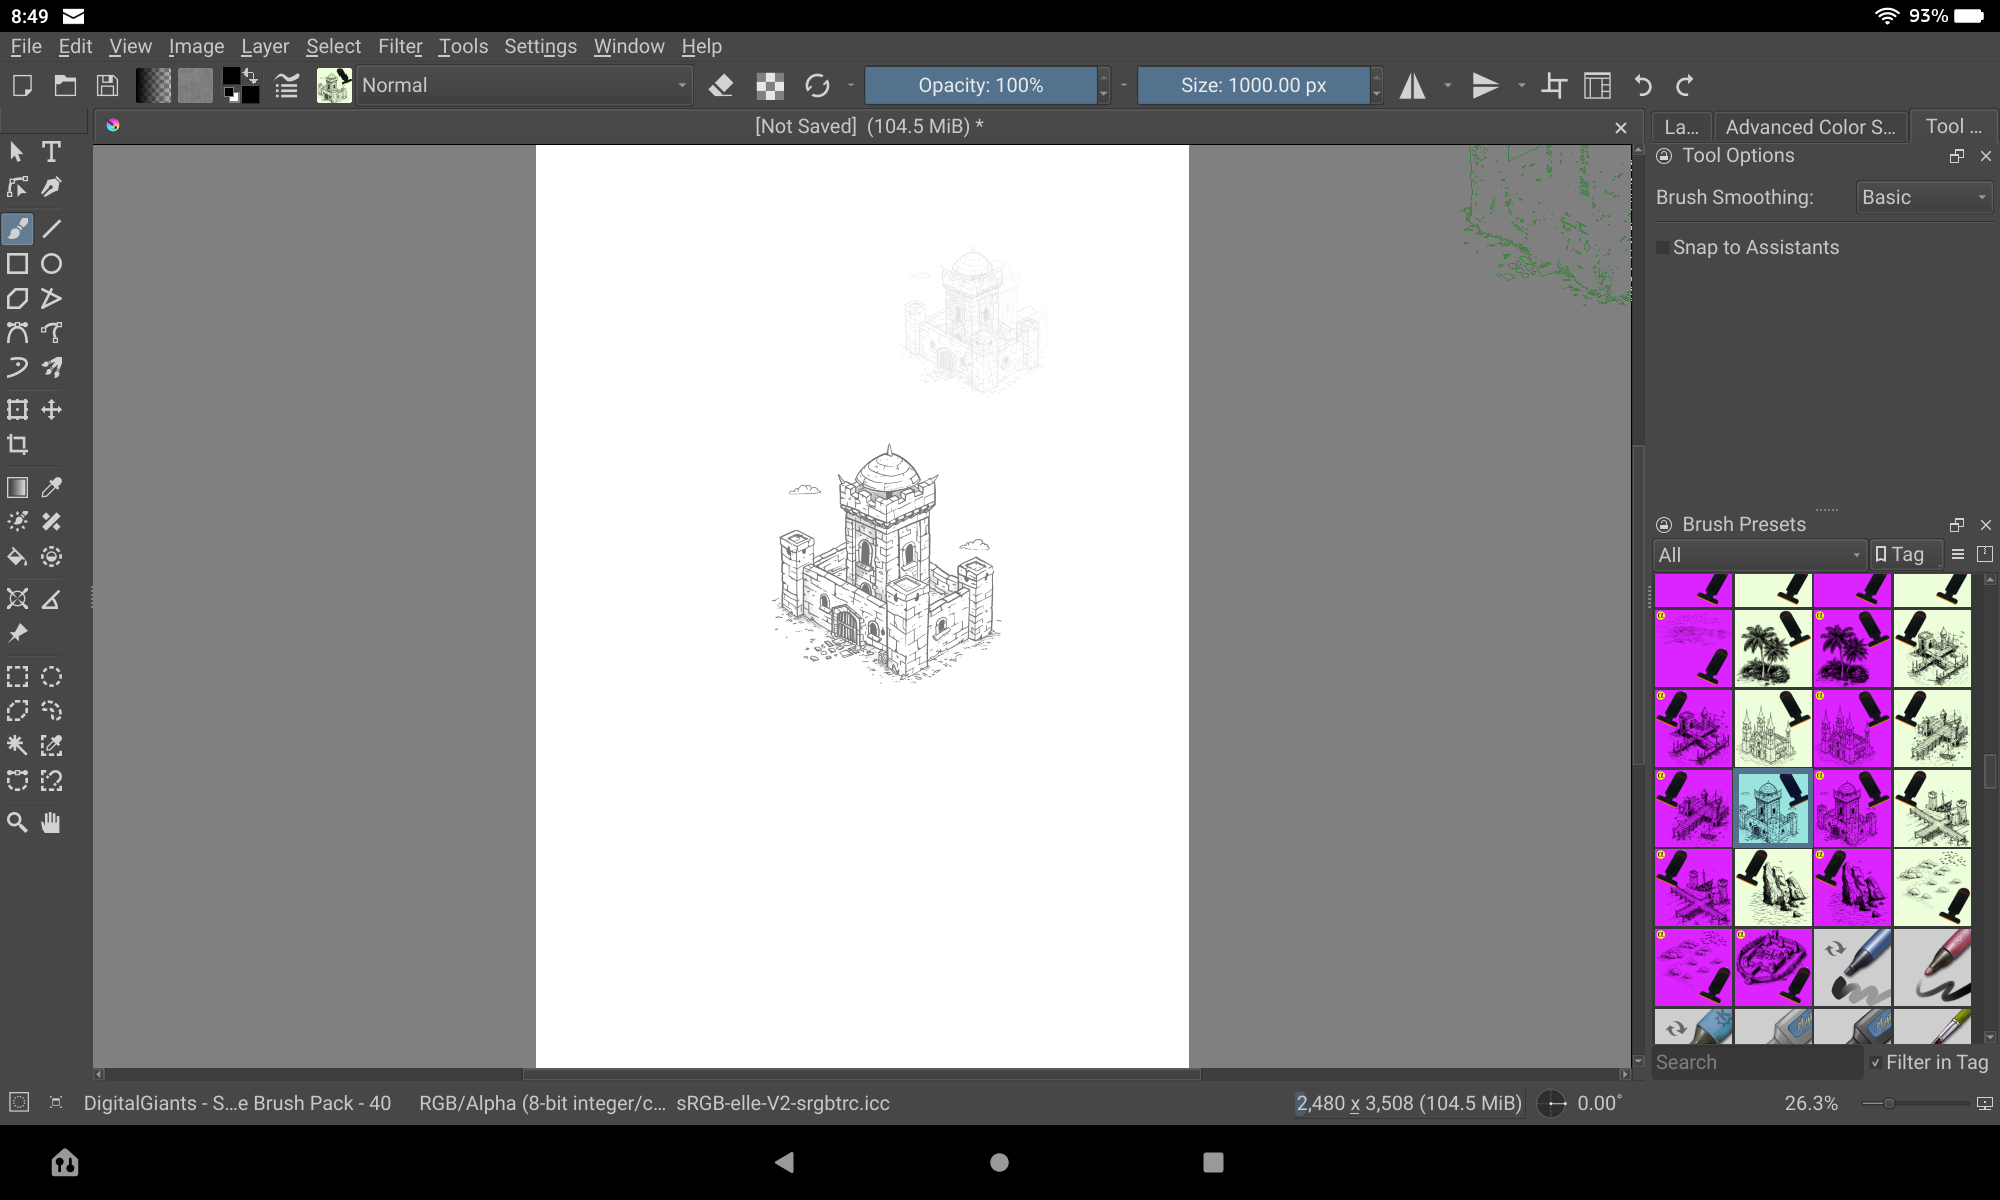
Task: Click the Tag button in Brush Presets
Action: click(x=1905, y=554)
